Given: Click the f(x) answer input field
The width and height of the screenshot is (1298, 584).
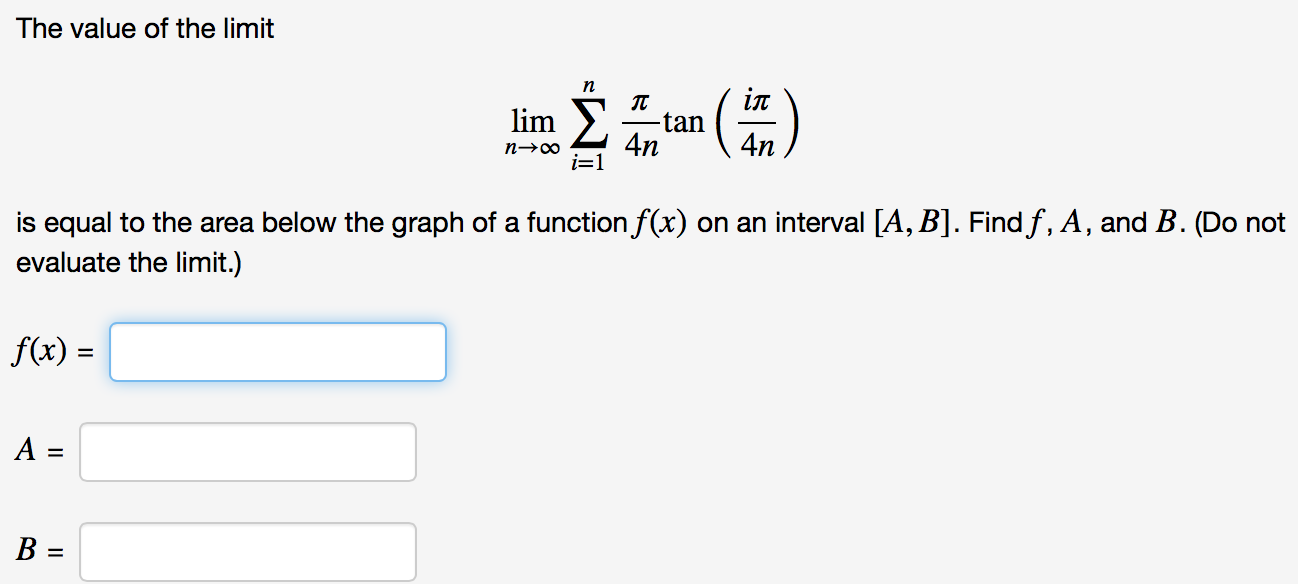Looking at the screenshot, I should click(278, 352).
